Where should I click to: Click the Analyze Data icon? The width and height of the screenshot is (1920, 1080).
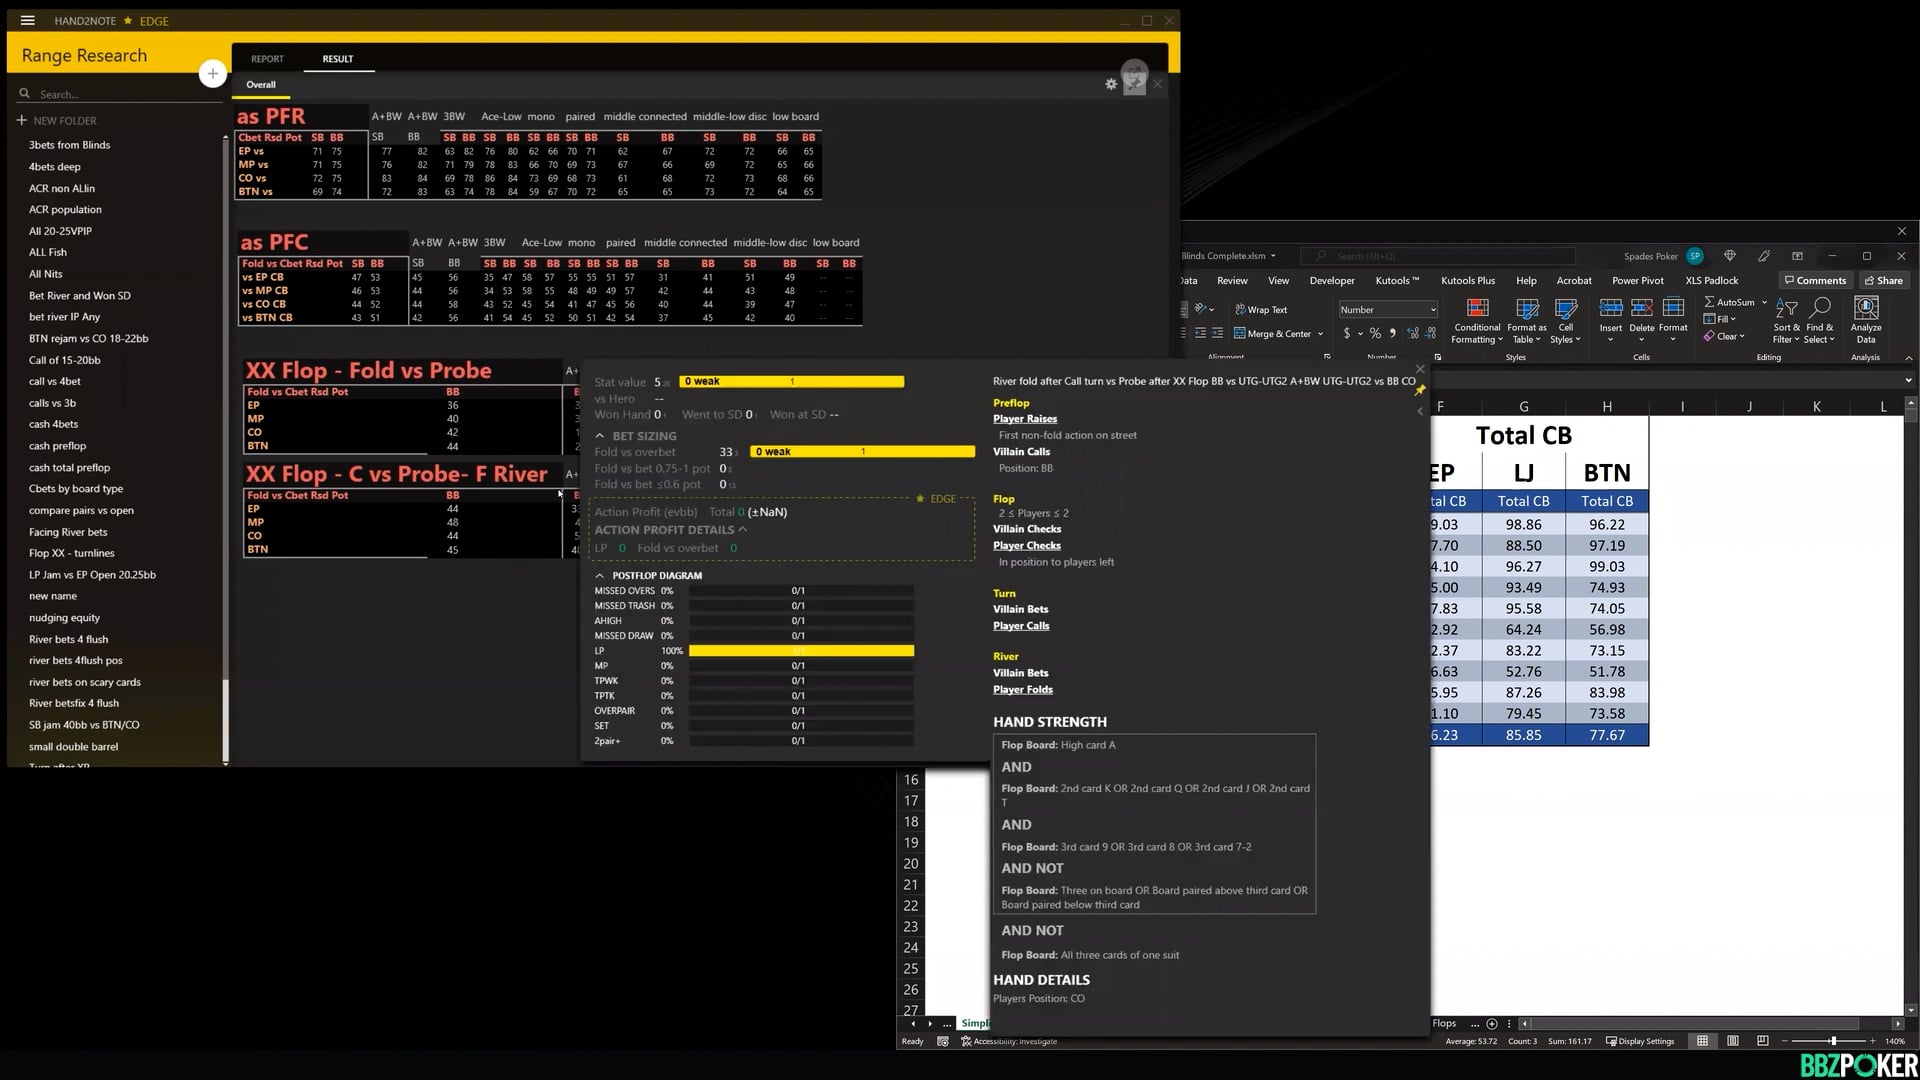click(x=1865, y=309)
